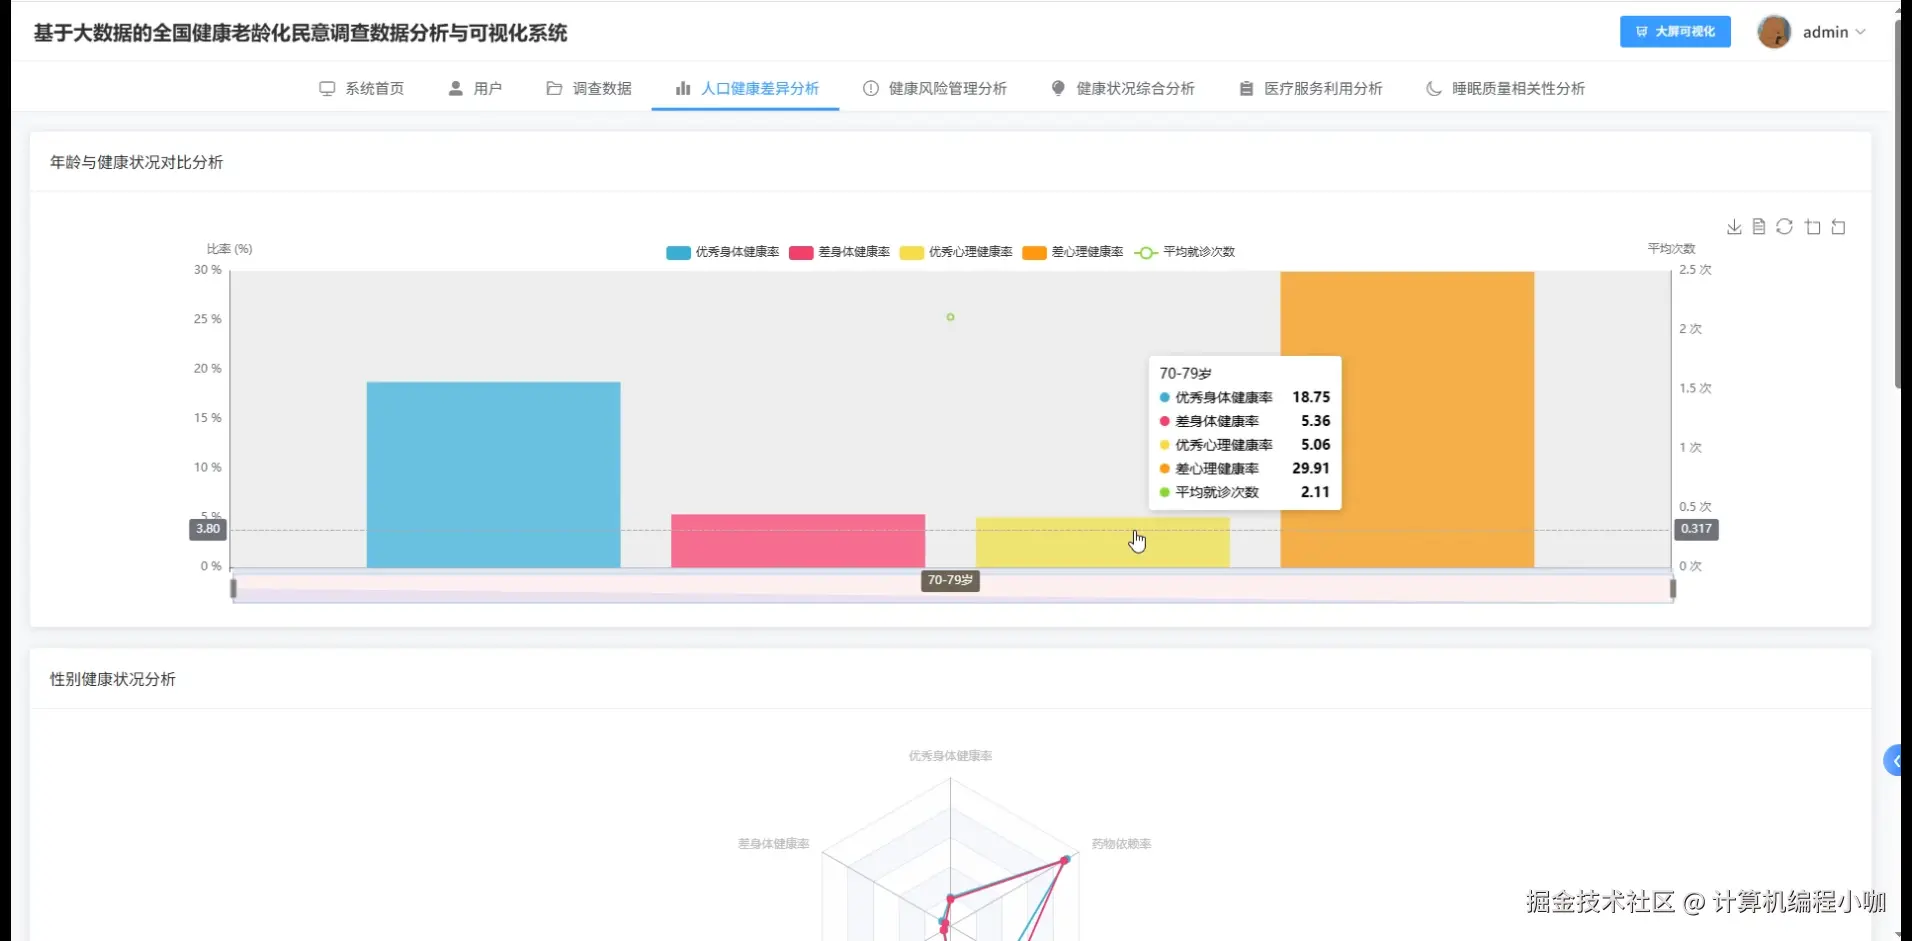
Task: Grab the left data zoom slider handle
Action: [x=233, y=588]
